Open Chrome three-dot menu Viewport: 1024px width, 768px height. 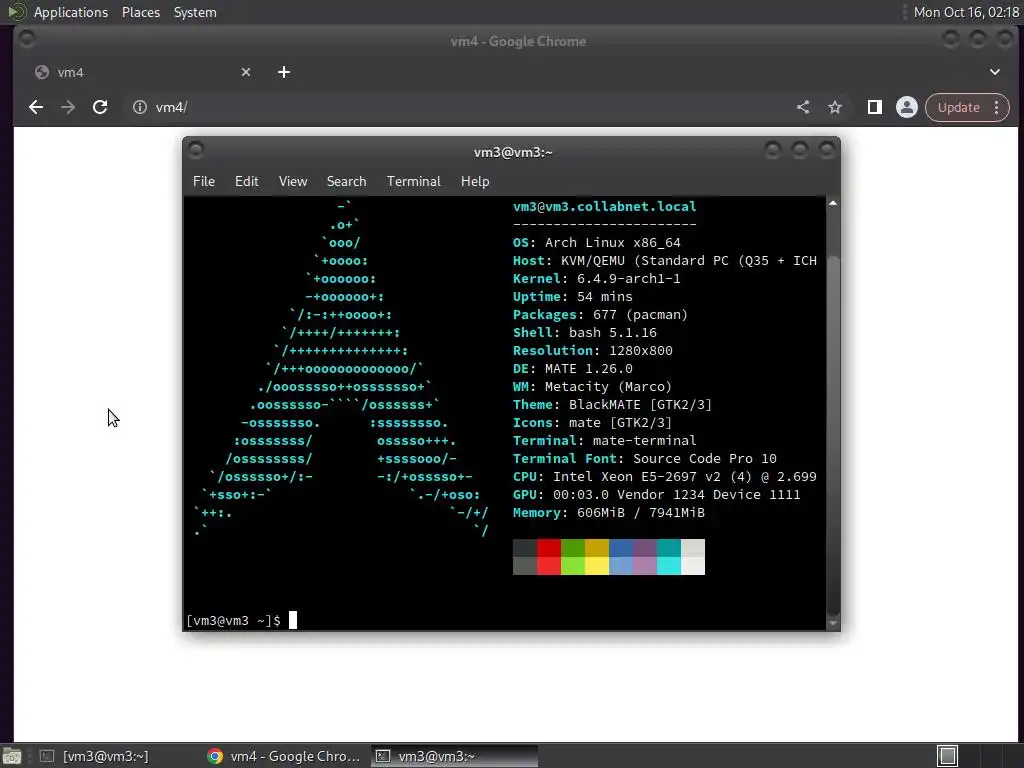tap(997, 107)
